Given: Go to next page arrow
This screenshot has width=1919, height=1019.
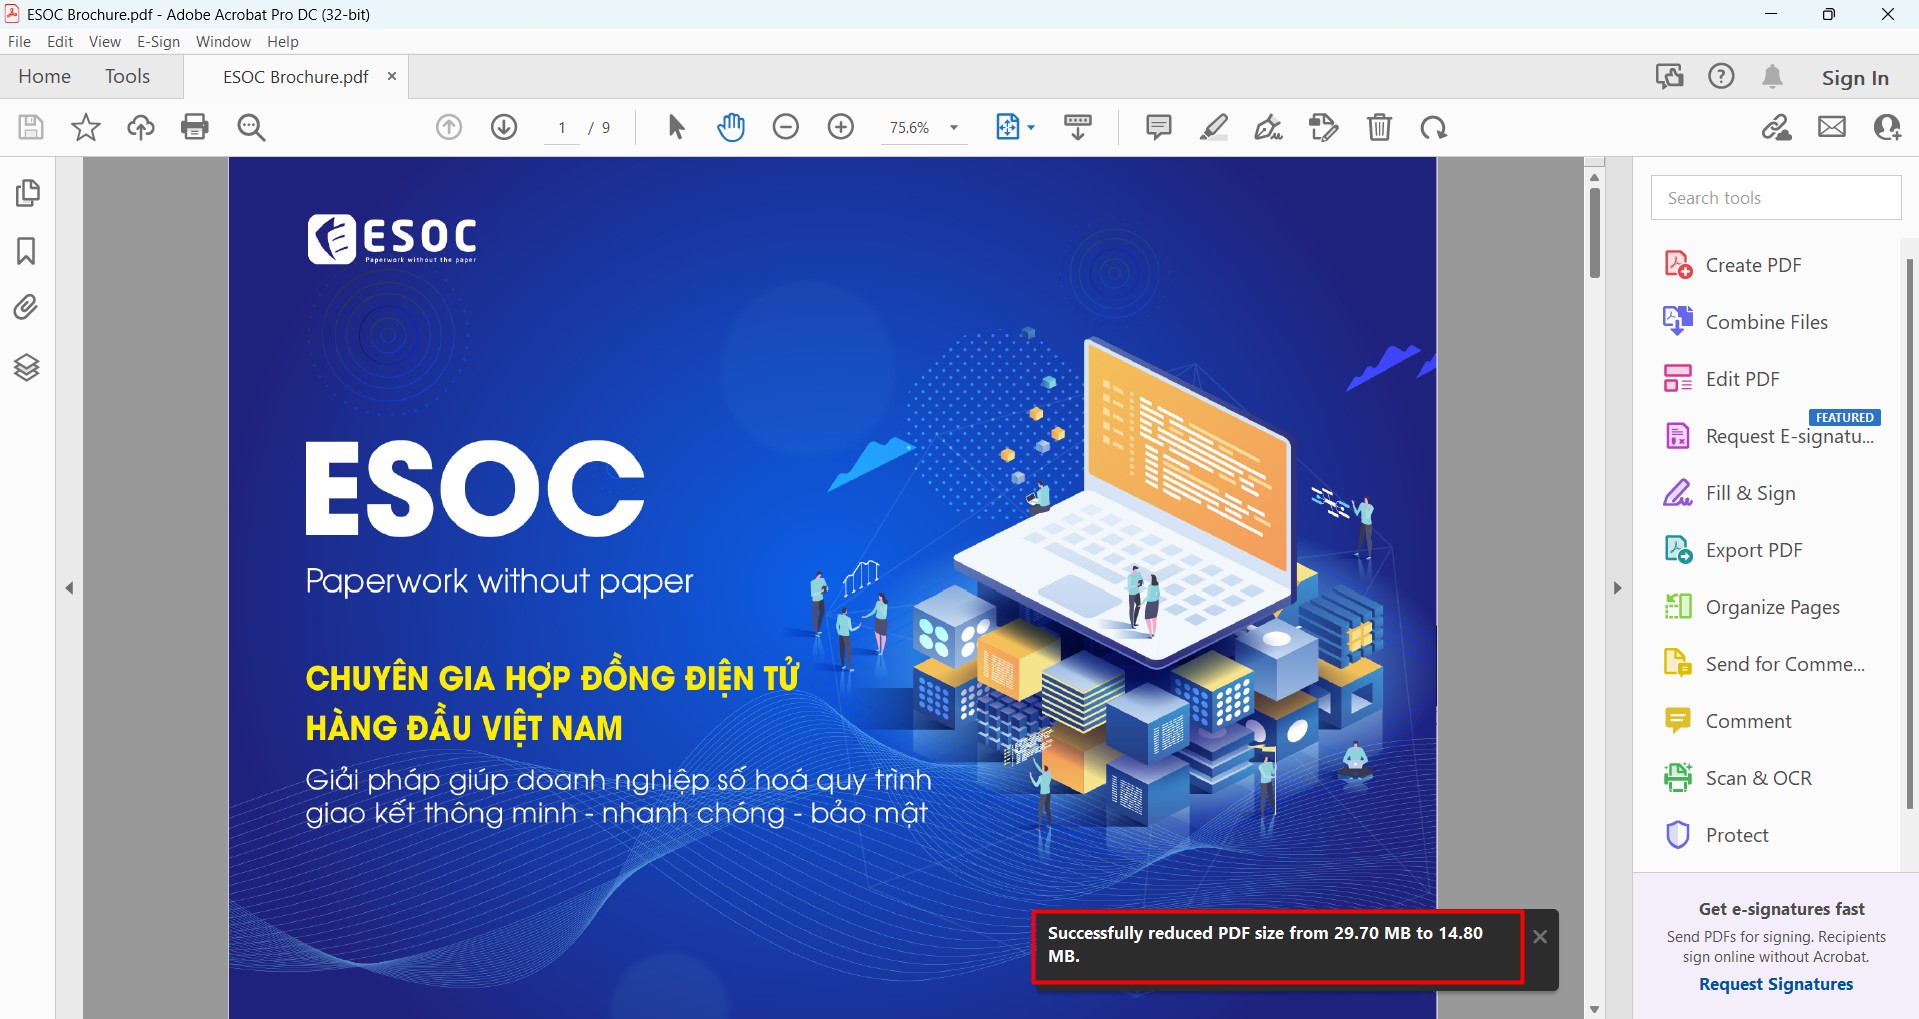Looking at the screenshot, I should click(x=504, y=127).
